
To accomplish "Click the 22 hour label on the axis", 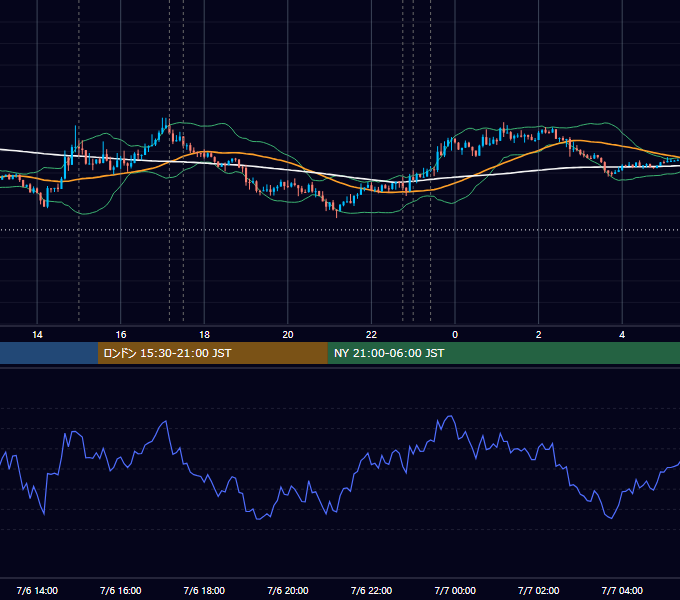I will click(x=371, y=335).
